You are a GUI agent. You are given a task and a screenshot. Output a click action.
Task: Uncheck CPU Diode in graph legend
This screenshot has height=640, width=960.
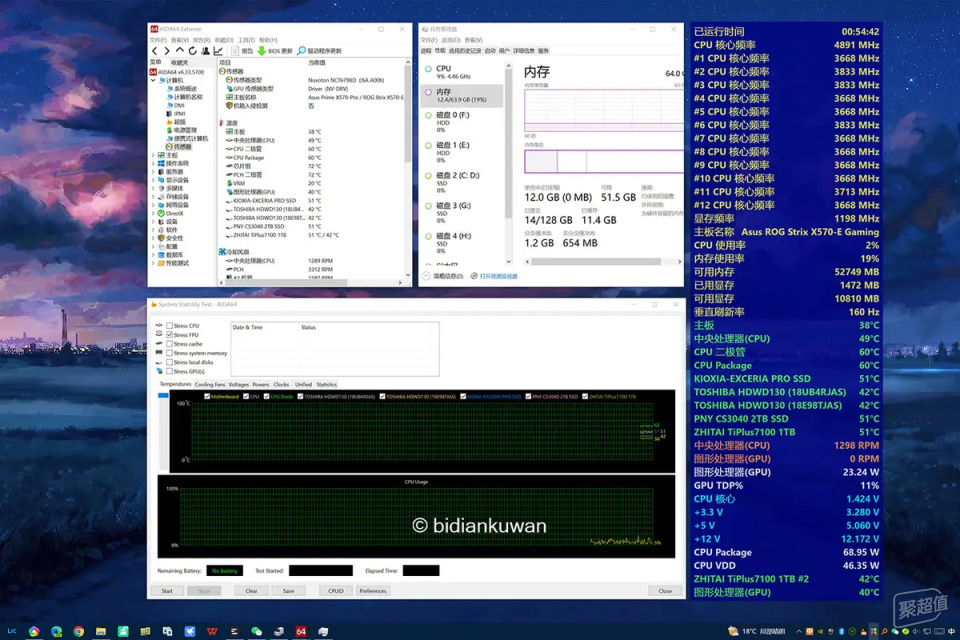click(x=266, y=396)
